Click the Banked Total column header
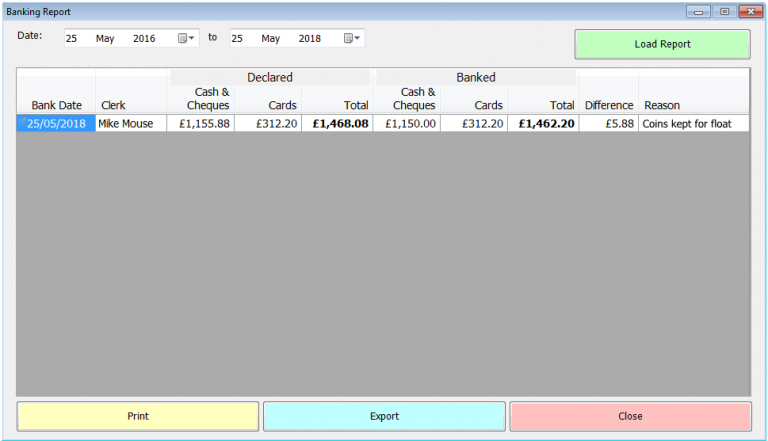Image resolution: width=768 pixels, height=441 pixels. click(562, 105)
